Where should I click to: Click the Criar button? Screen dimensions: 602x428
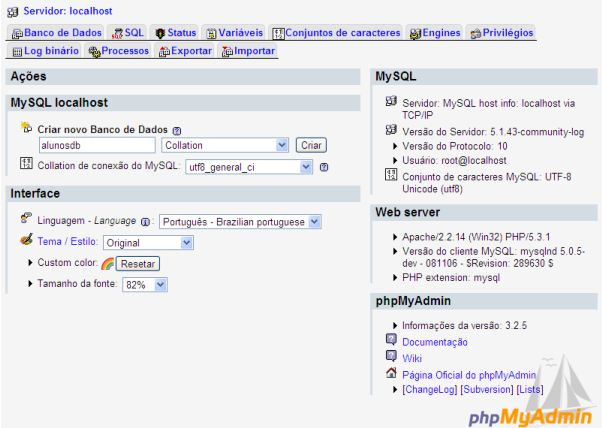(311, 145)
